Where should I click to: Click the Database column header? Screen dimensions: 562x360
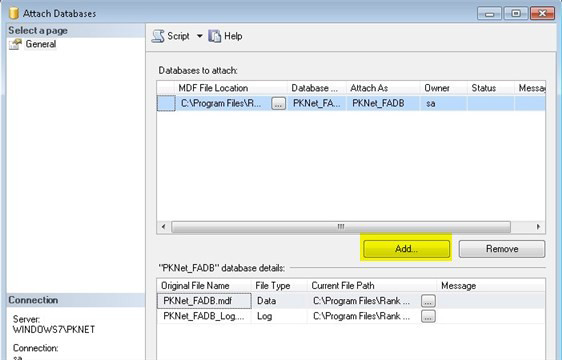click(x=316, y=88)
